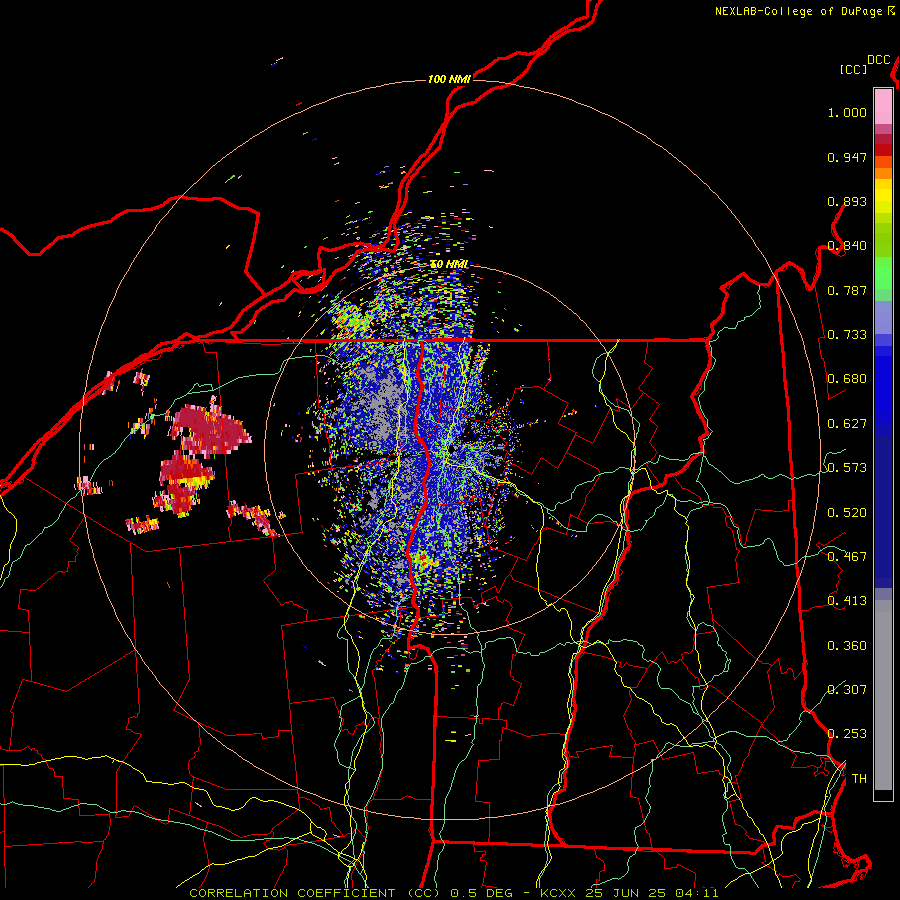Select the 0.413 legend value
900x900 pixels.
847,601
